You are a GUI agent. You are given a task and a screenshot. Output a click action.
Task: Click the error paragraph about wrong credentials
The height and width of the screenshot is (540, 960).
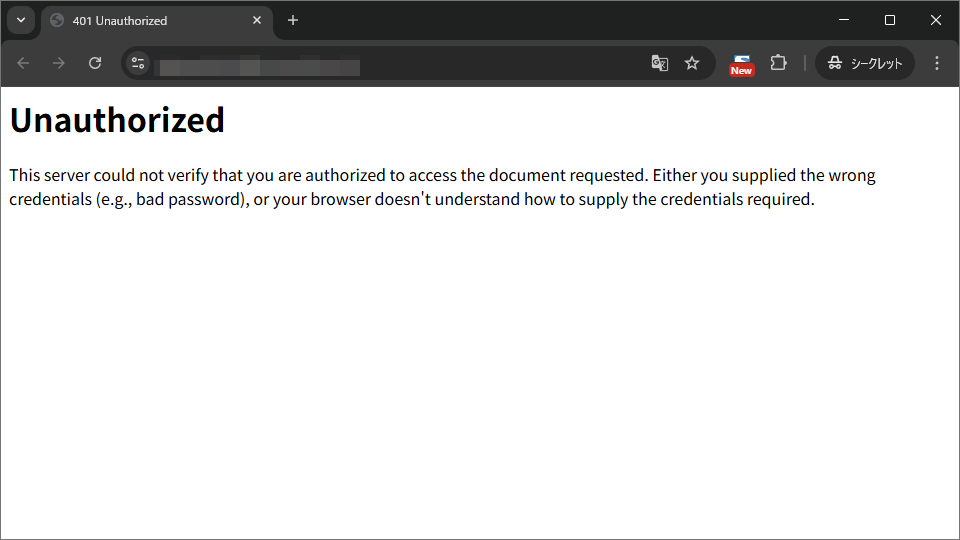pyautogui.click(x=442, y=187)
